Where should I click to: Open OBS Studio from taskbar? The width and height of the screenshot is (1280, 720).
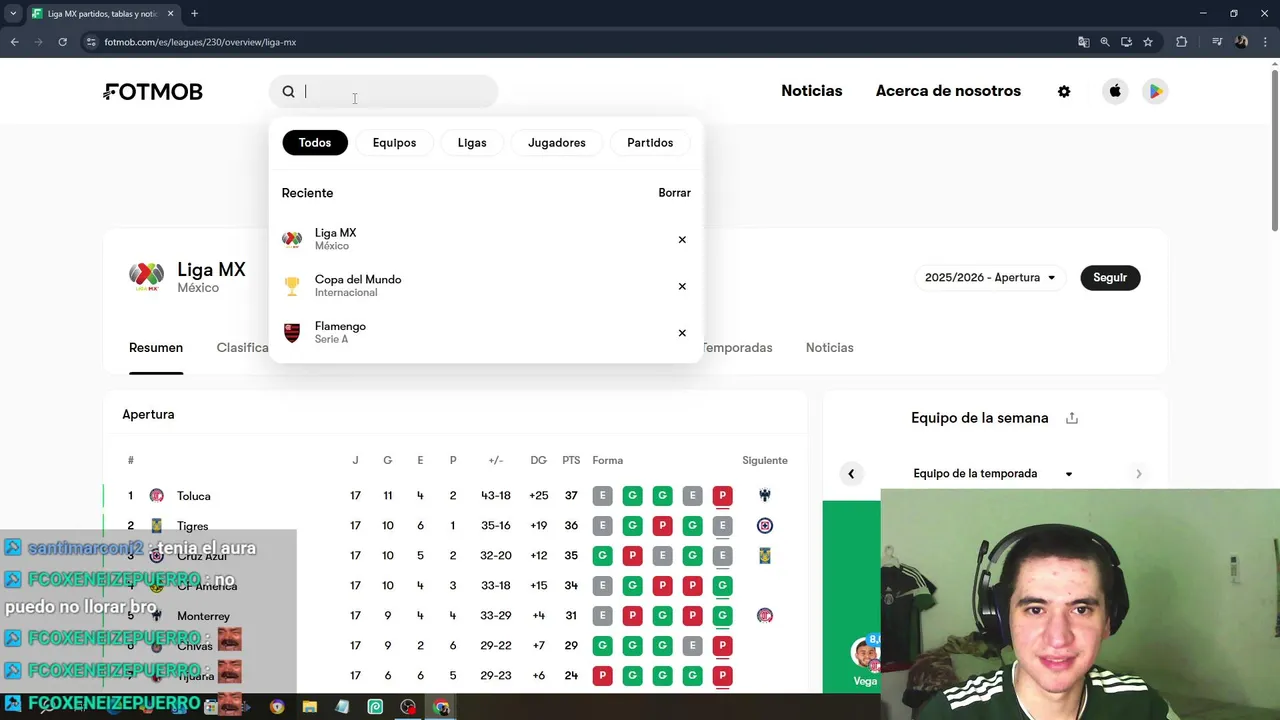coord(408,707)
